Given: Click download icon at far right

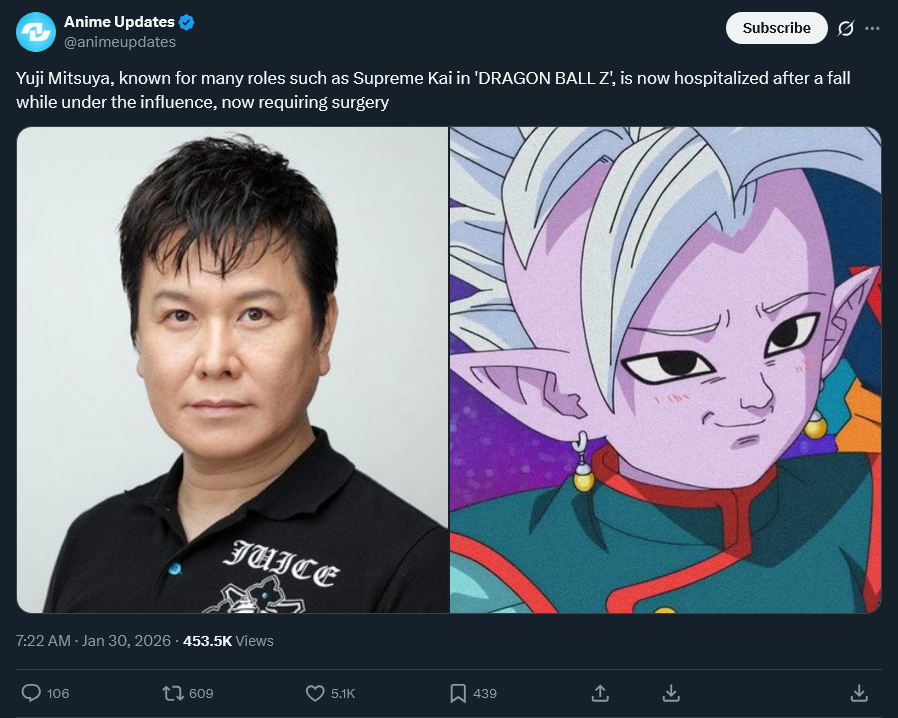Looking at the screenshot, I should [x=858, y=693].
